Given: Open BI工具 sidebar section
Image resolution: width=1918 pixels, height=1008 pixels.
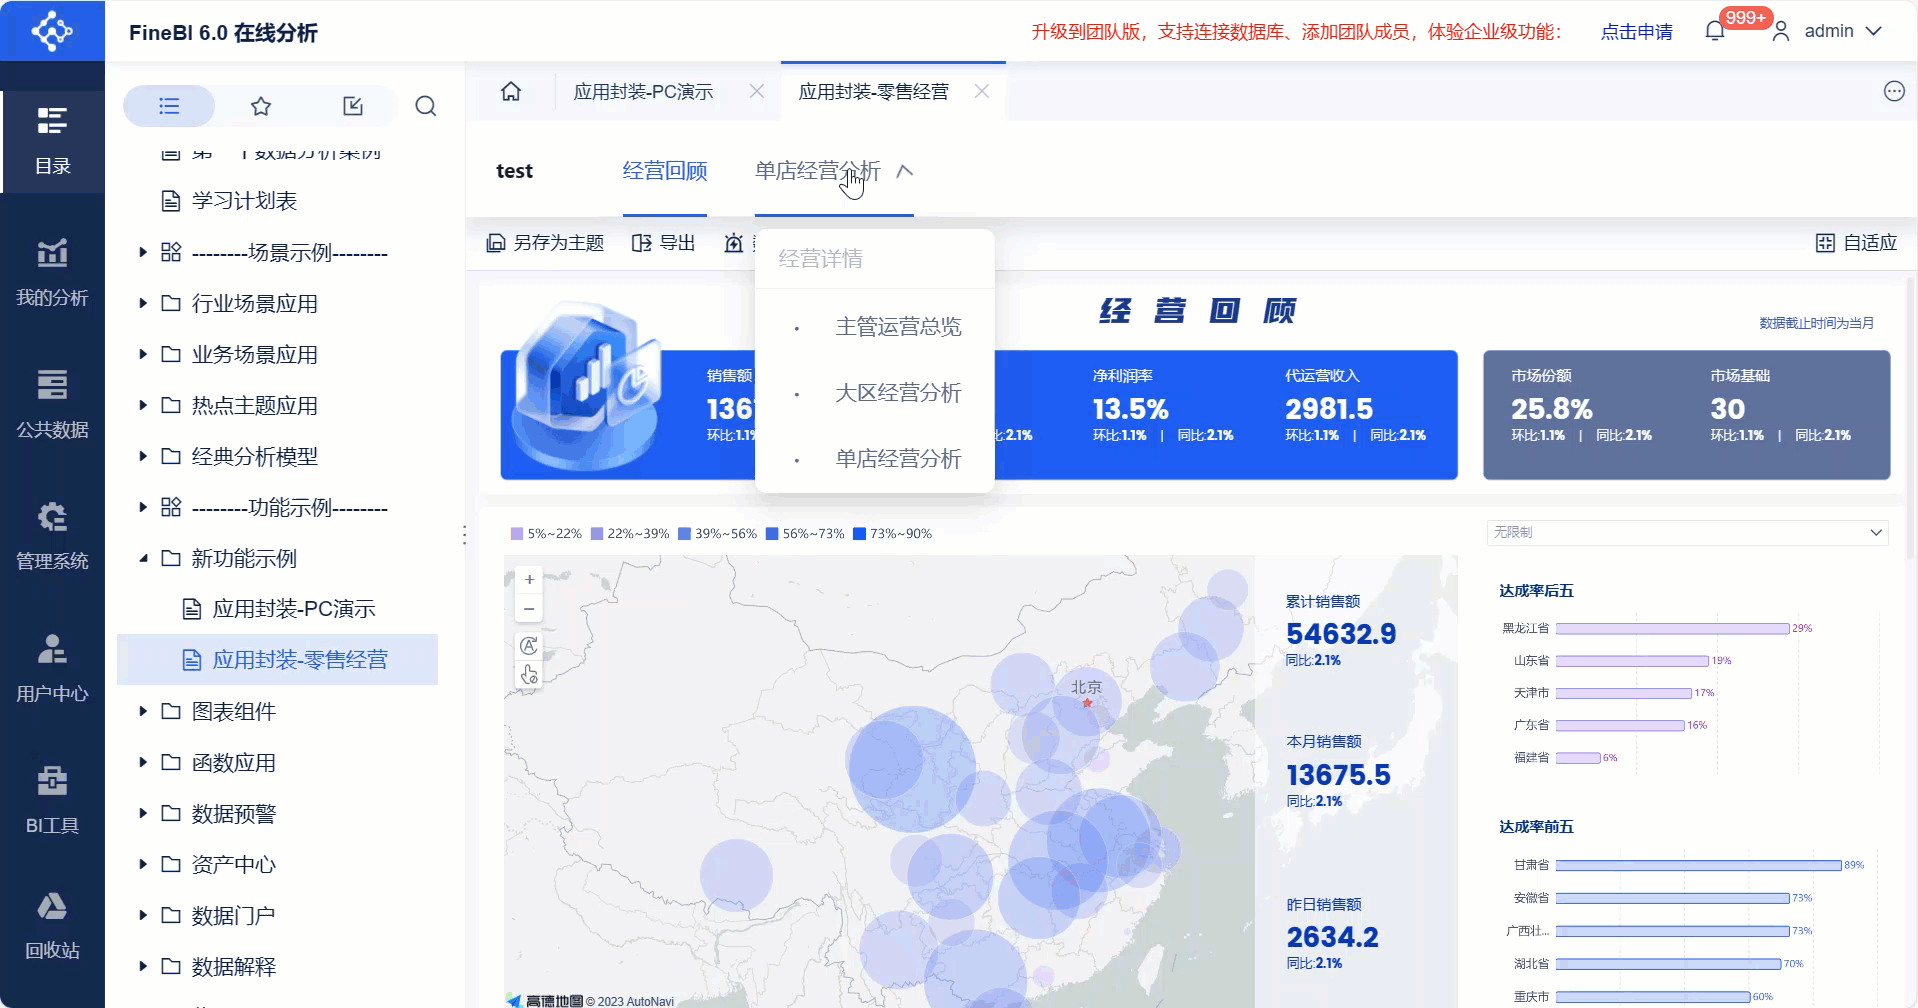Looking at the screenshot, I should tap(52, 800).
